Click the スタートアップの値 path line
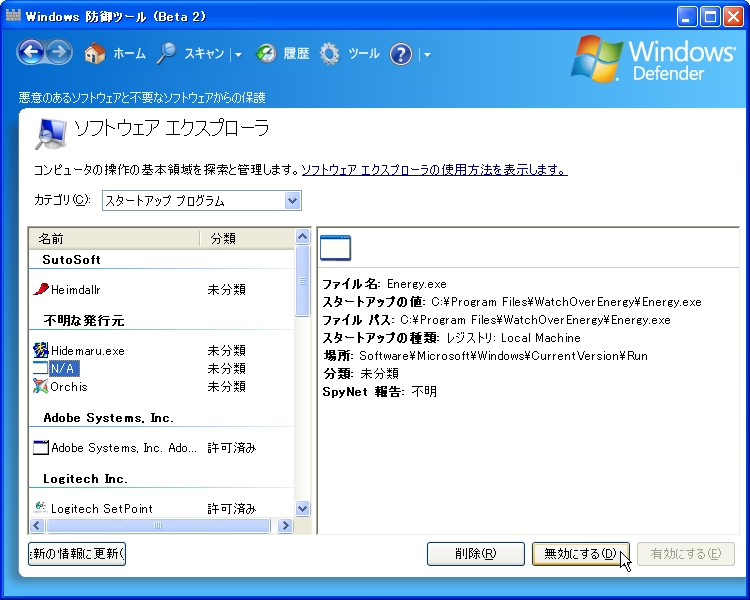The width and height of the screenshot is (750, 600). pyautogui.click(x=512, y=302)
